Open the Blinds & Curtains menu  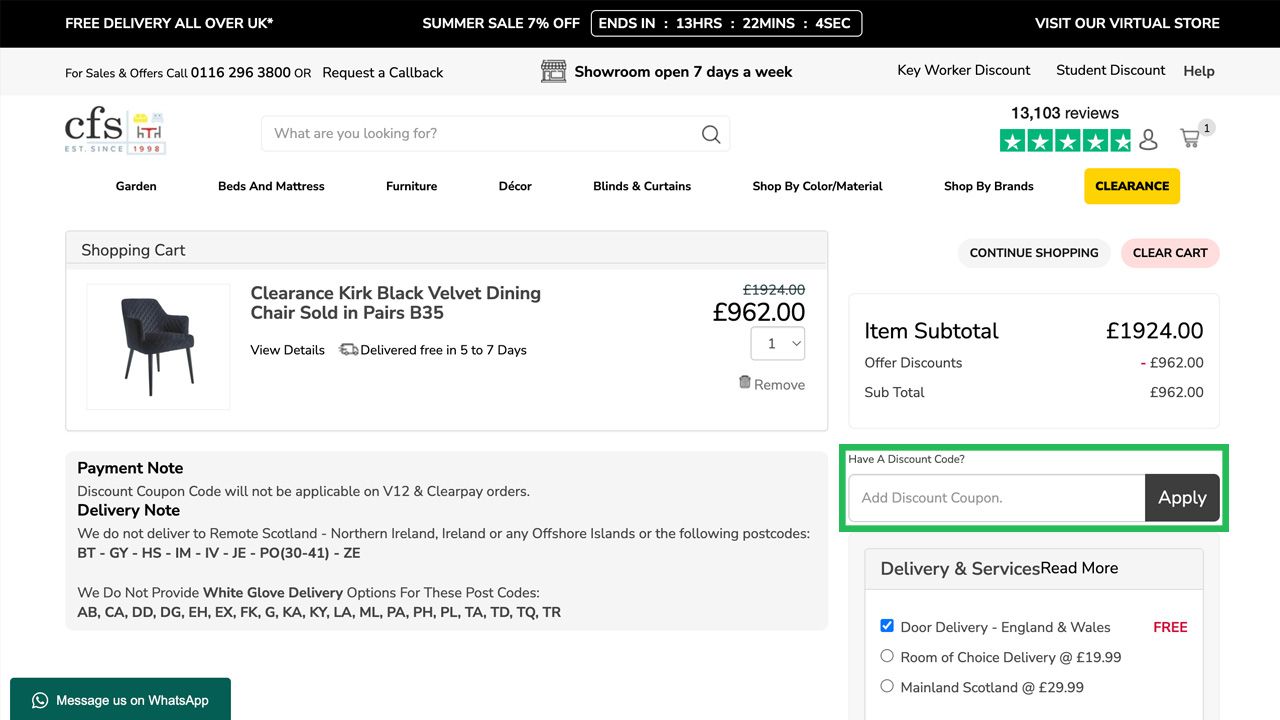coord(642,186)
